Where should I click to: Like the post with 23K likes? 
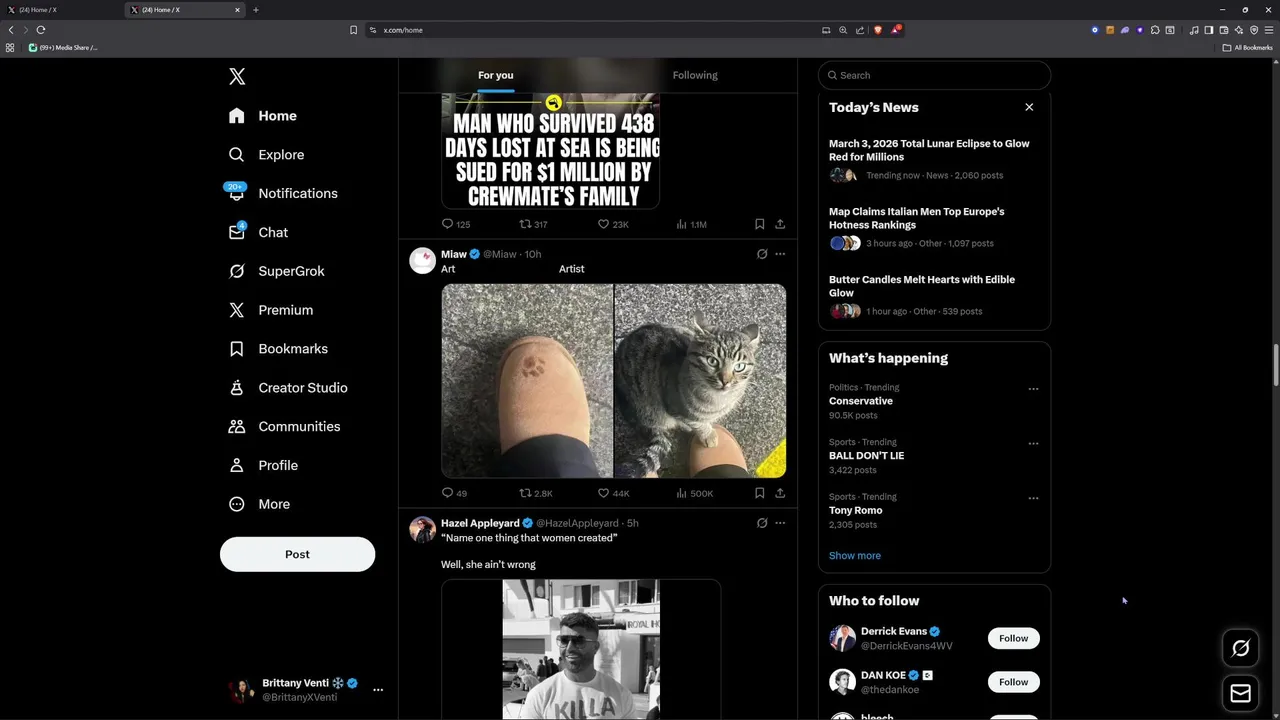point(603,224)
